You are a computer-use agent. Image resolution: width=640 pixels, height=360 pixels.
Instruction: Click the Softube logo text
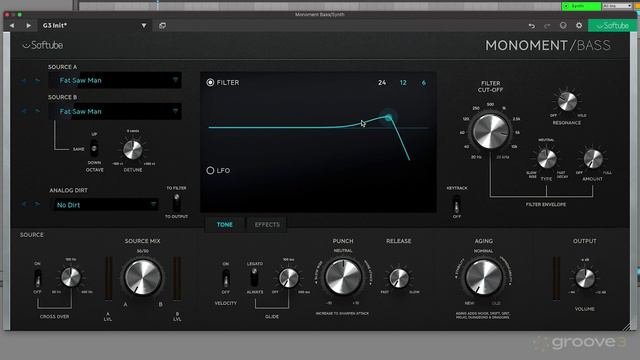point(43,45)
